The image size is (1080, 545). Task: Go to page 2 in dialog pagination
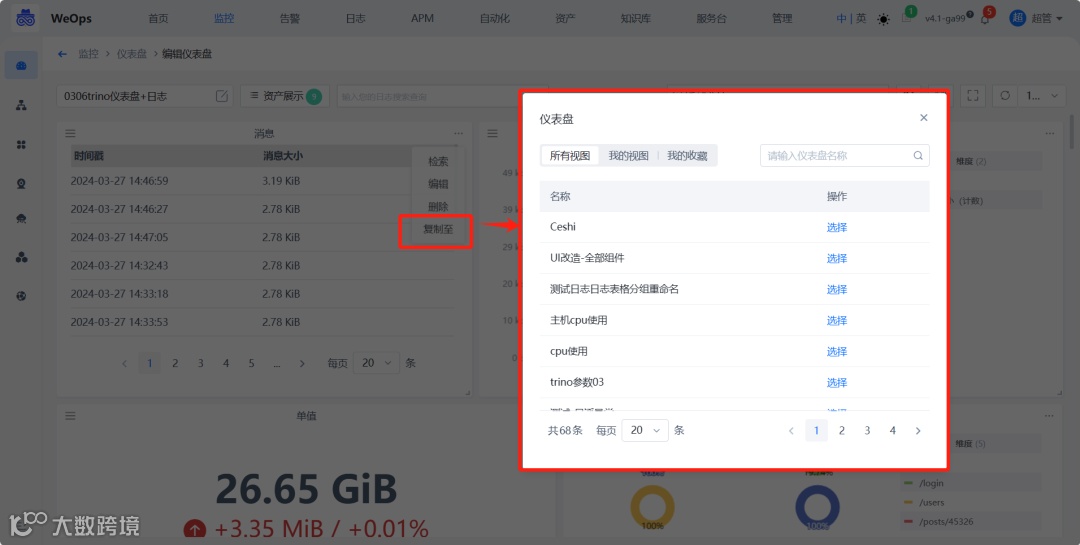click(842, 431)
